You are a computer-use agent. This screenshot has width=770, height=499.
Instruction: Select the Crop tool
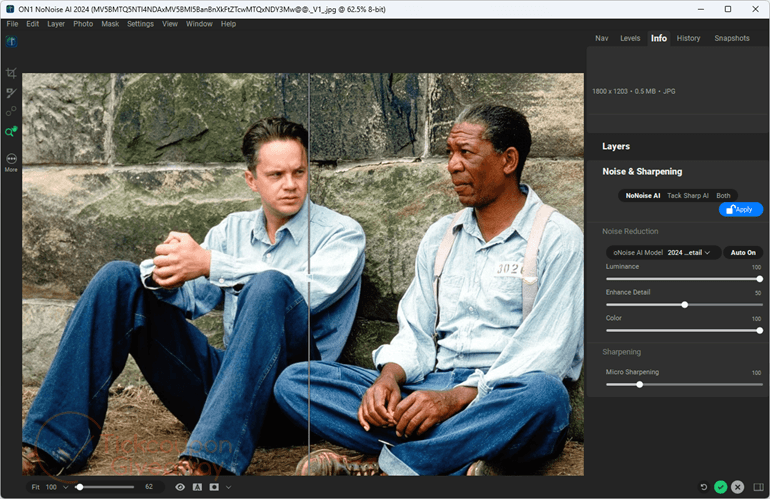point(11,73)
